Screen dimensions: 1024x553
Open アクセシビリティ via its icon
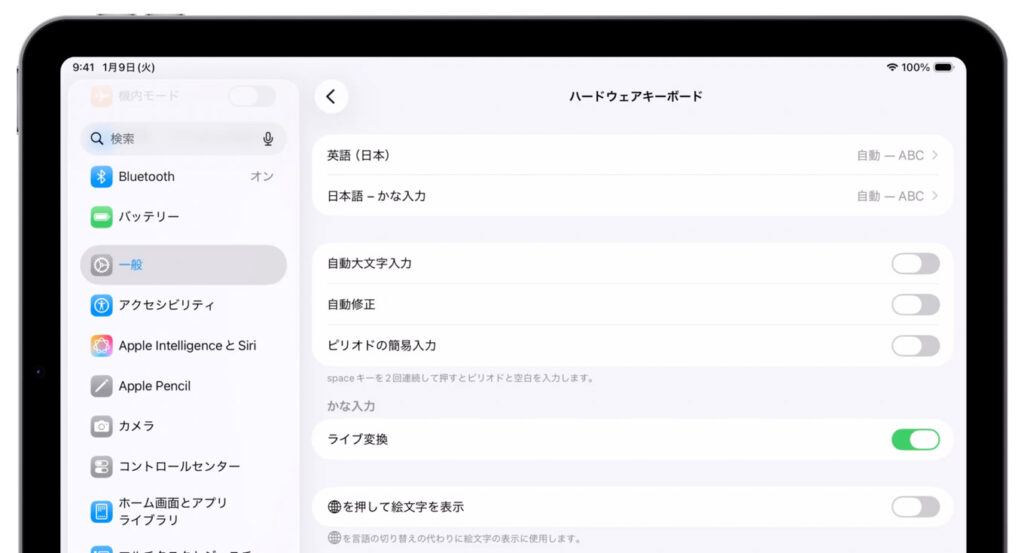[101, 305]
